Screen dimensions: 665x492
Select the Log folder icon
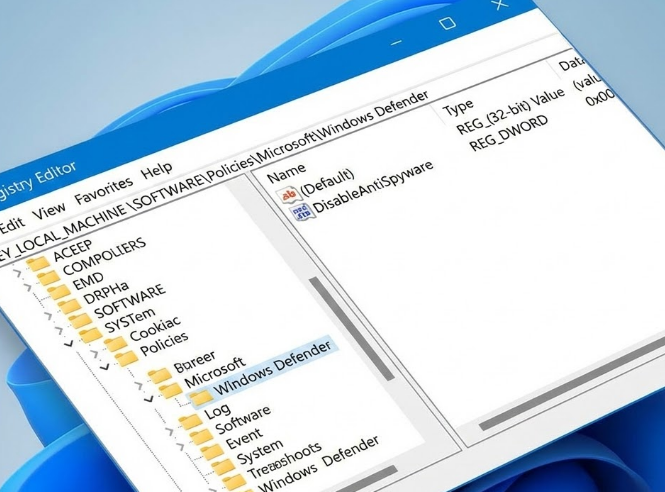coord(190,422)
